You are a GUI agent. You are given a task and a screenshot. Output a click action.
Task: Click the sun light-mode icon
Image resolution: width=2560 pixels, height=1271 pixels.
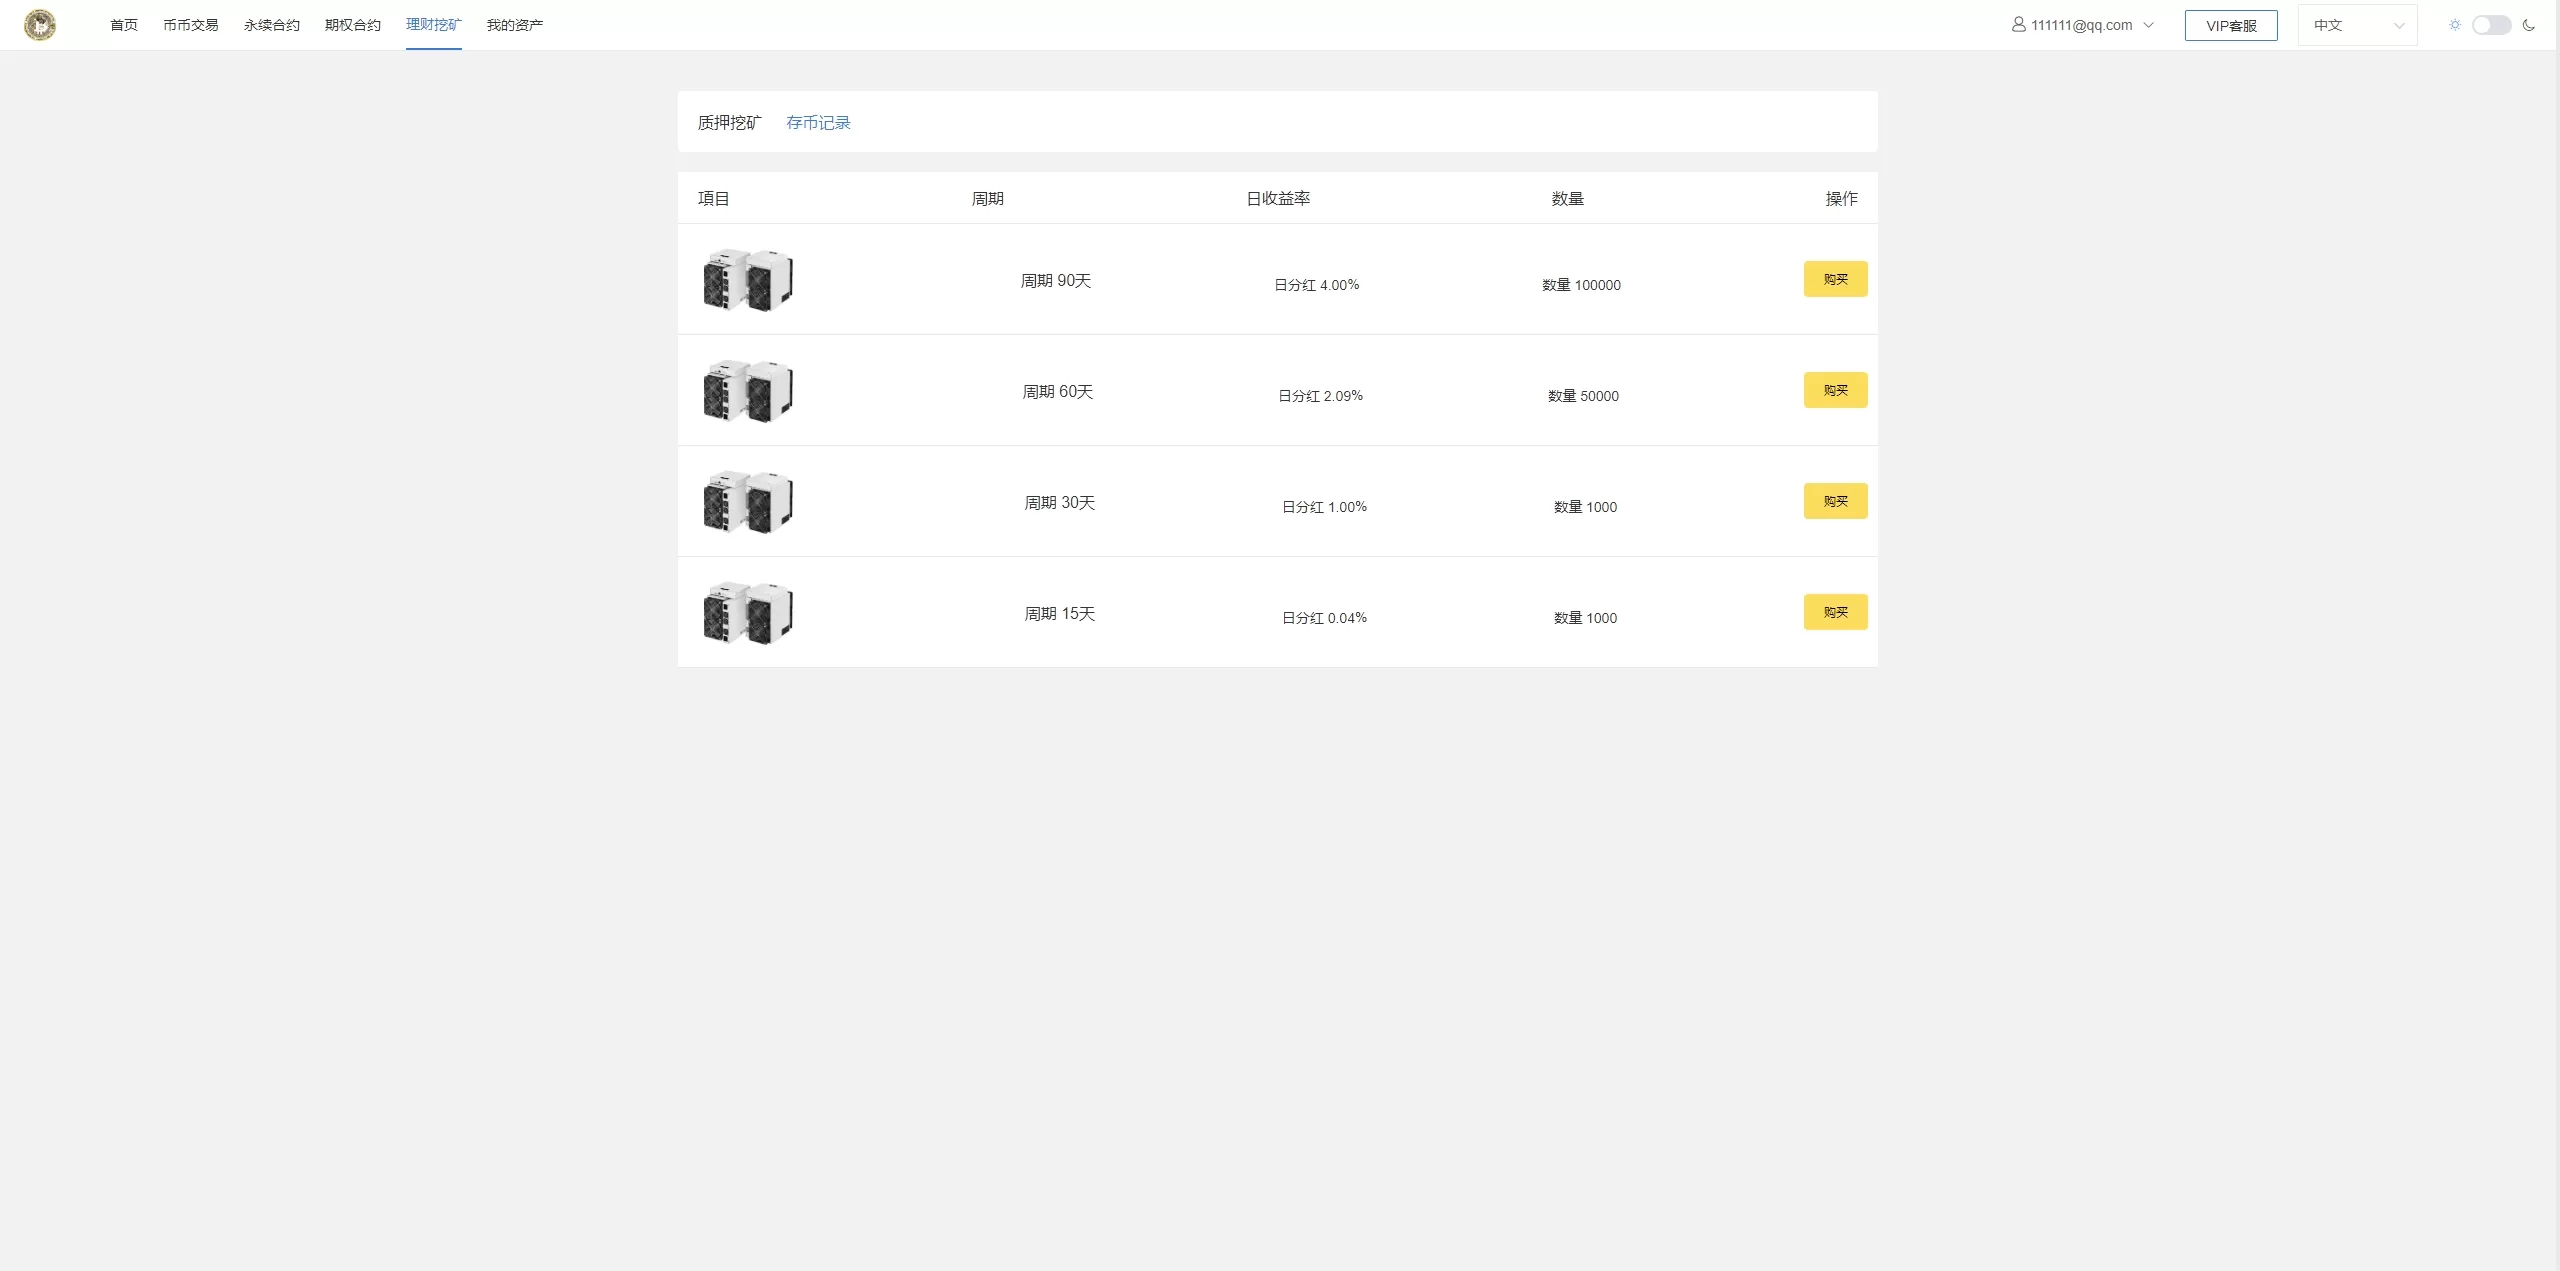coord(2454,25)
